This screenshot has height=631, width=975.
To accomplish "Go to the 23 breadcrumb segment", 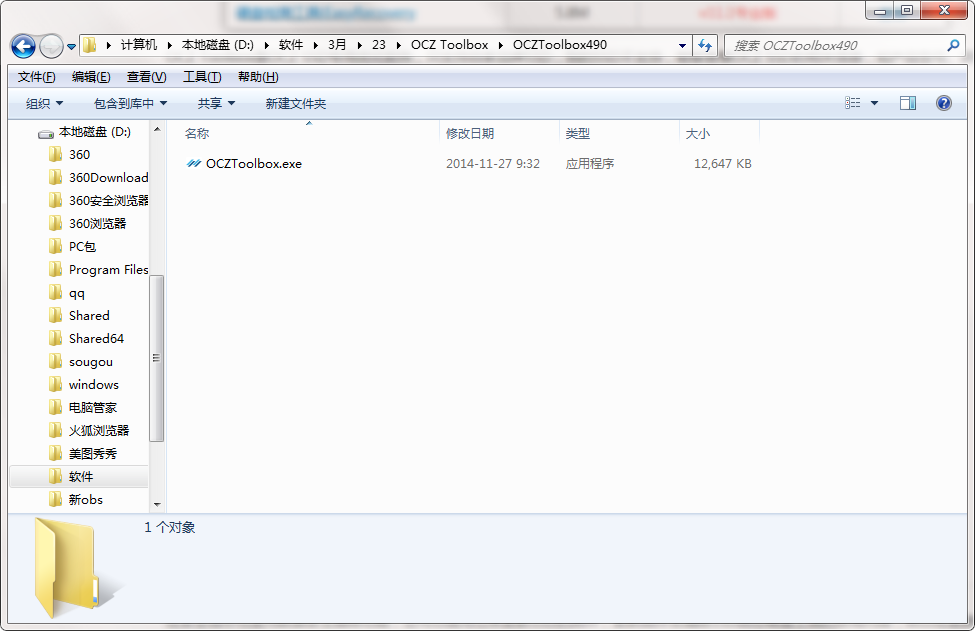I will [379, 45].
